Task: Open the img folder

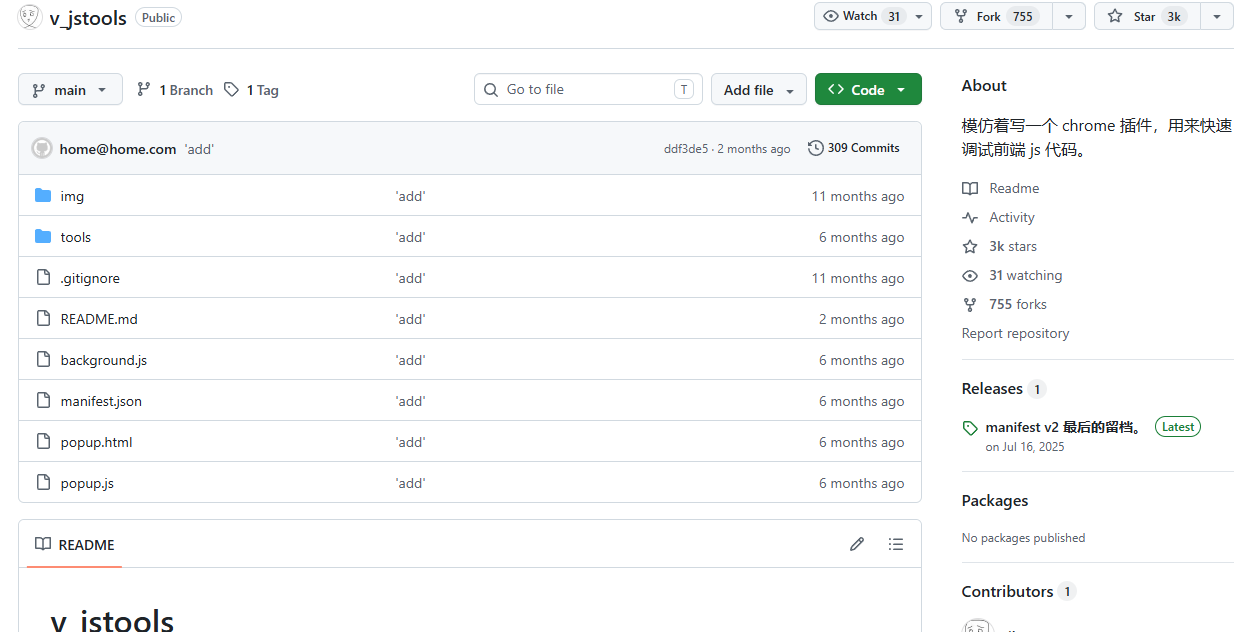Action: (x=72, y=196)
